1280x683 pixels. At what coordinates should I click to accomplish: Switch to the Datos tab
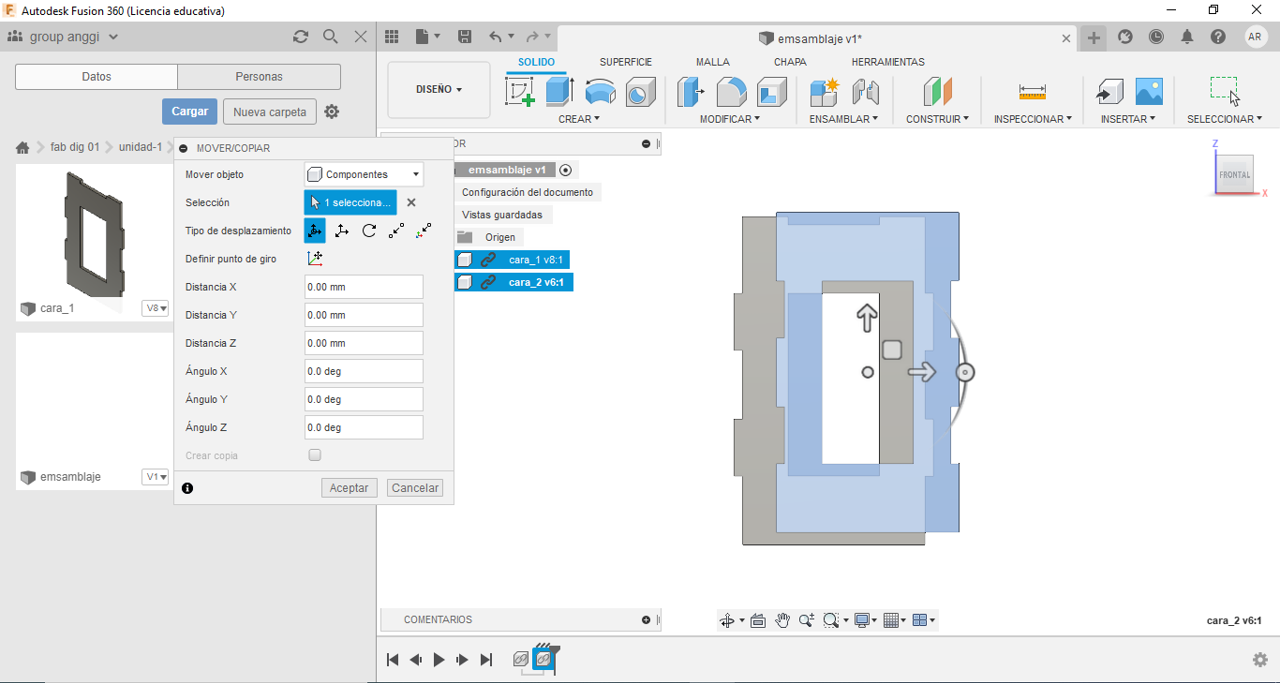97,77
